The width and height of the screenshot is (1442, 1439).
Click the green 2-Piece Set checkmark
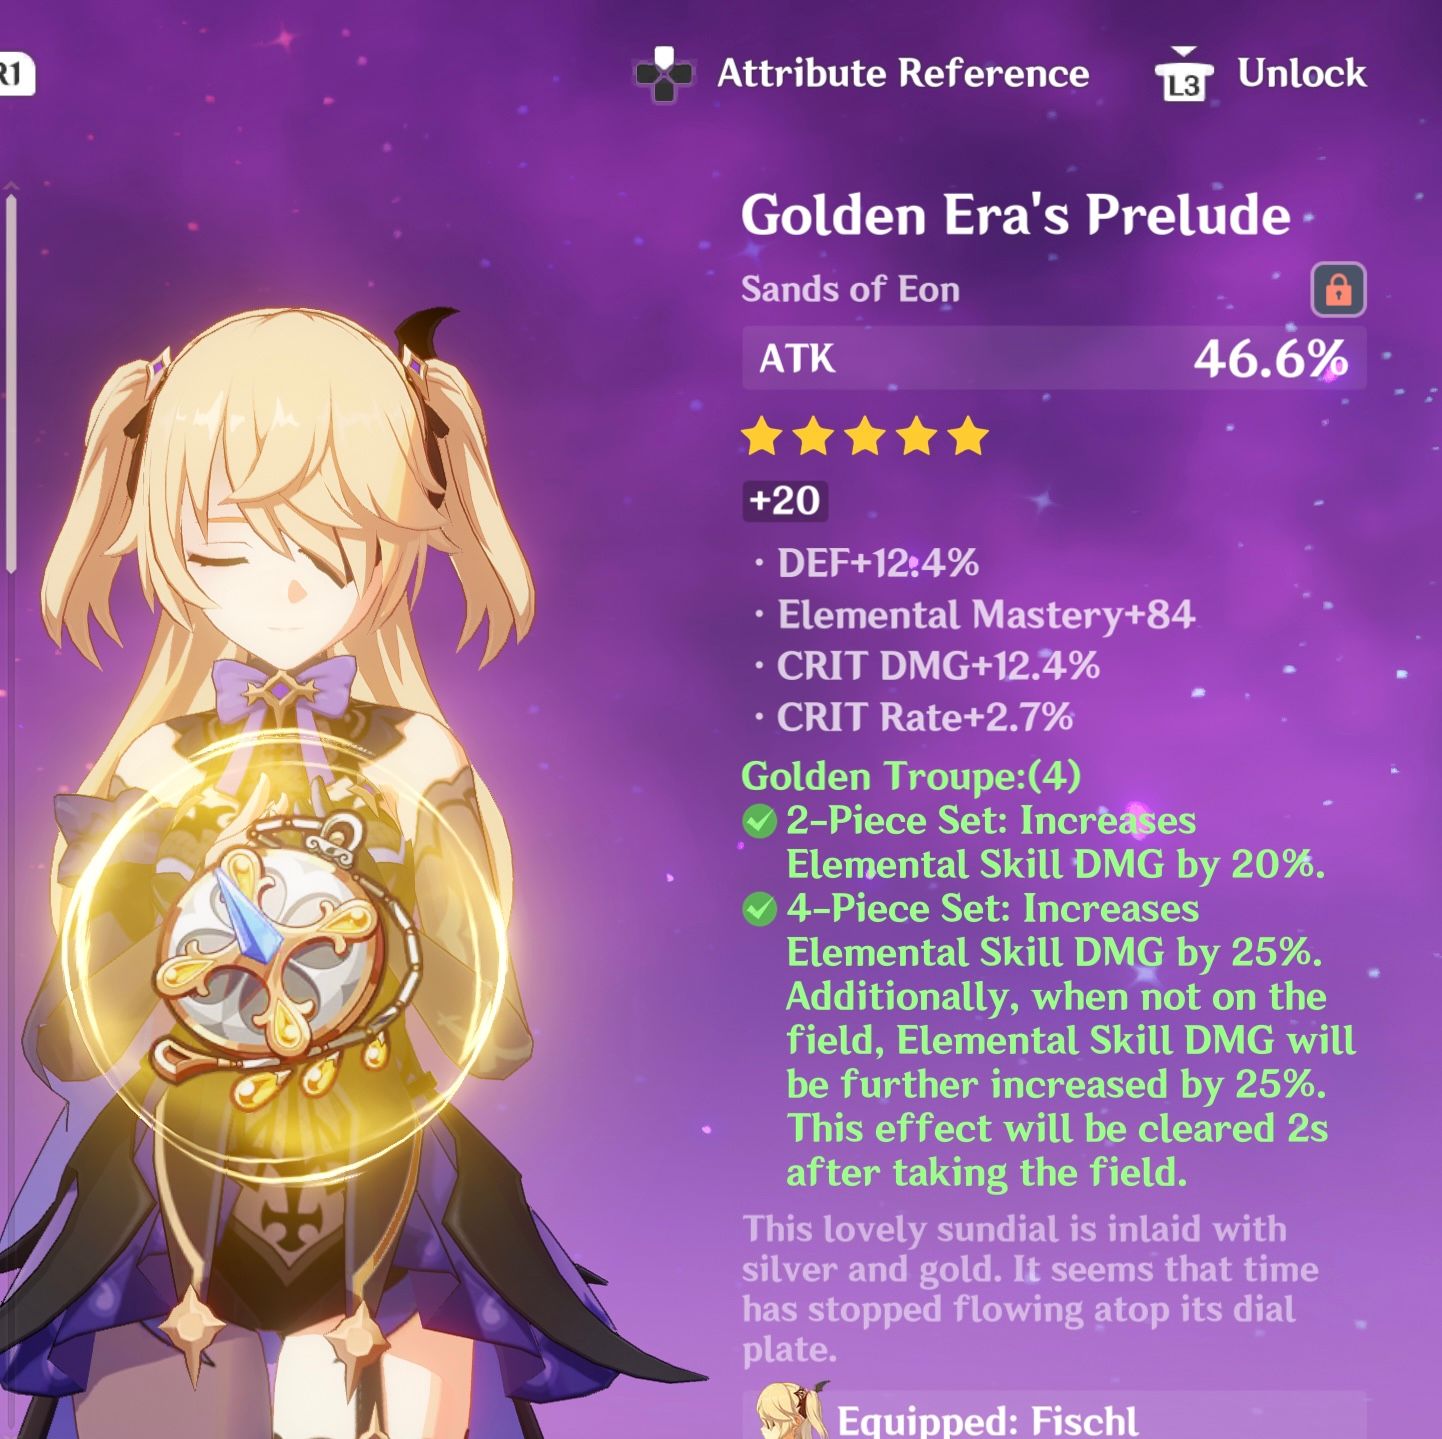tap(760, 822)
